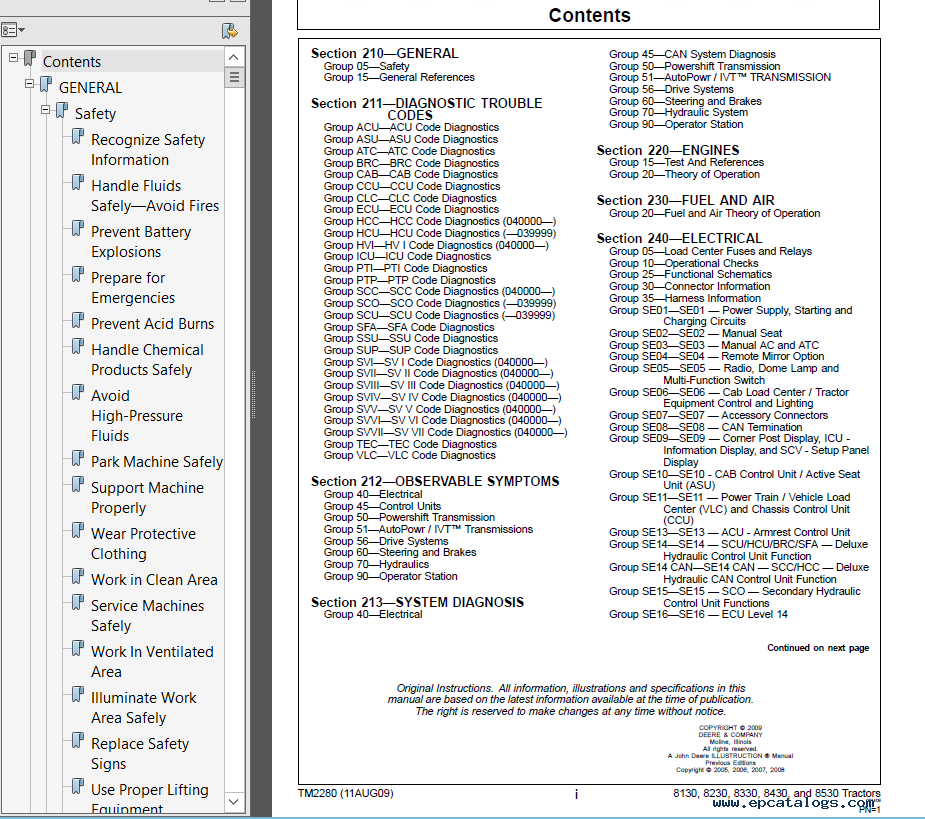Open the GENERAL bookmark
This screenshot has width=925, height=819.
(x=90, y=88)
